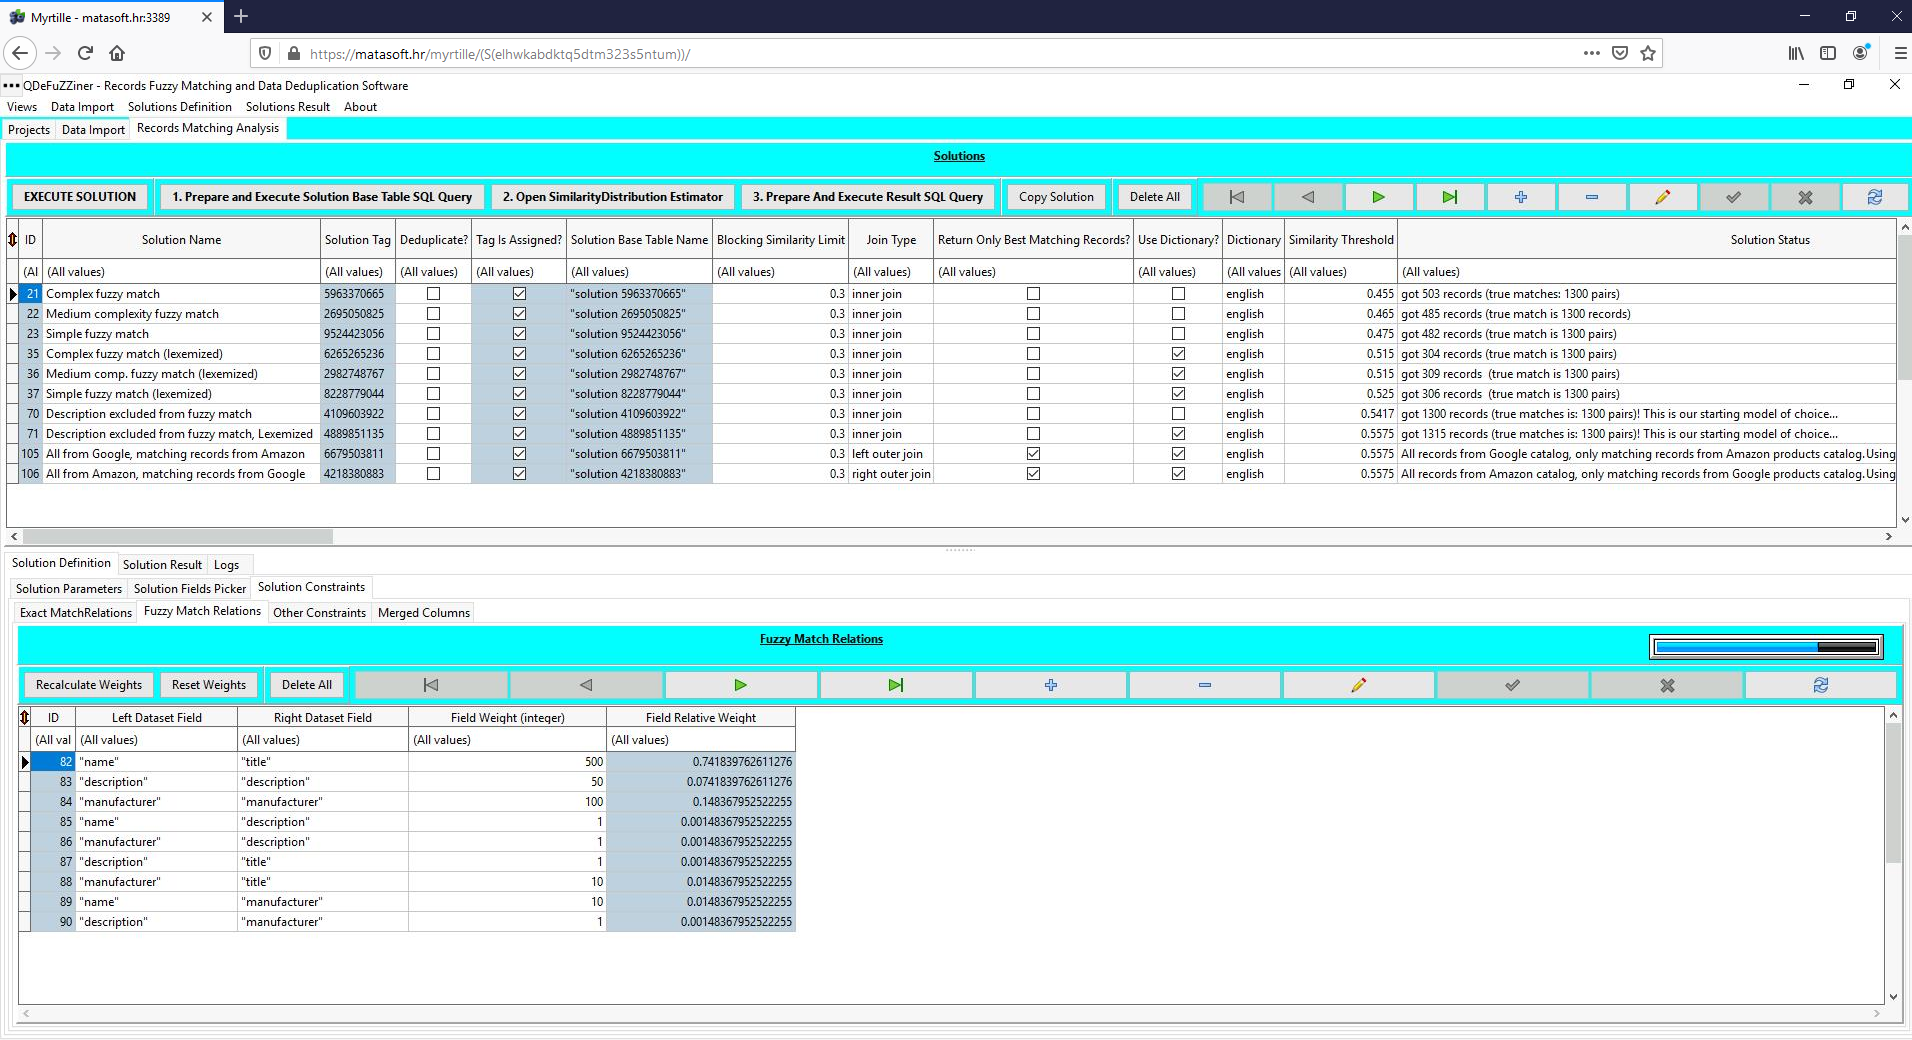Open Solution Status filter dropdown
Viewport: 1912px width, 1040px height.
[x=1646, y=272]
